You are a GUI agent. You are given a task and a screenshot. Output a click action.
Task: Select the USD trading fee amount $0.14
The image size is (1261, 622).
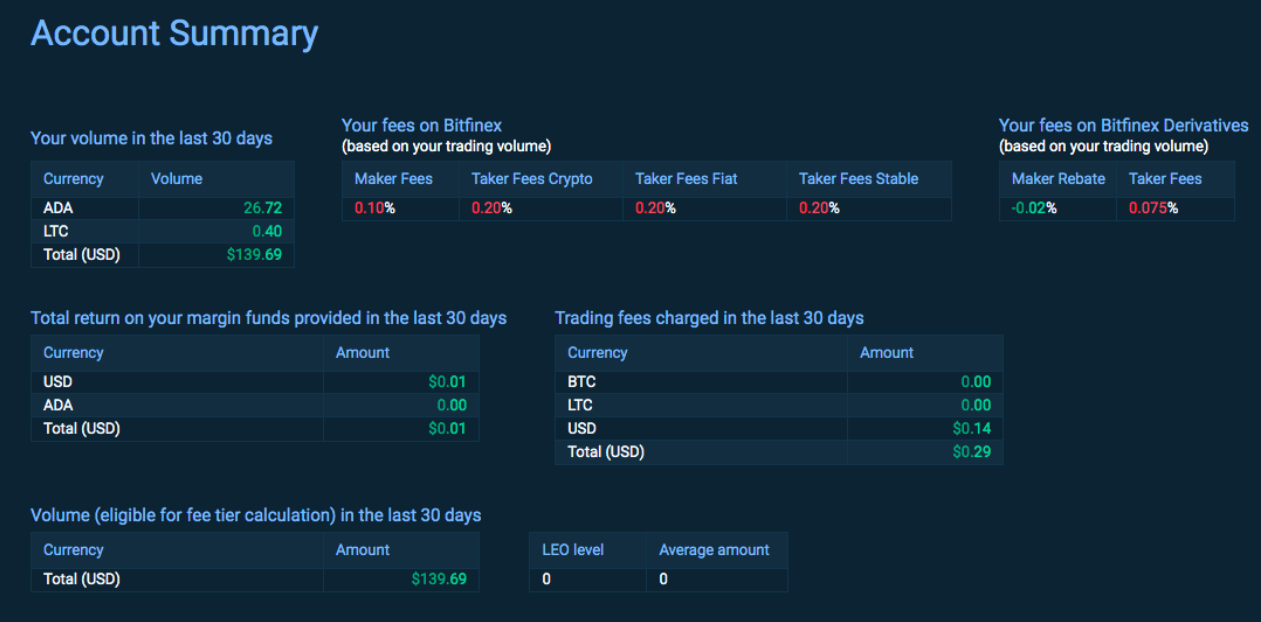(971, 428)
